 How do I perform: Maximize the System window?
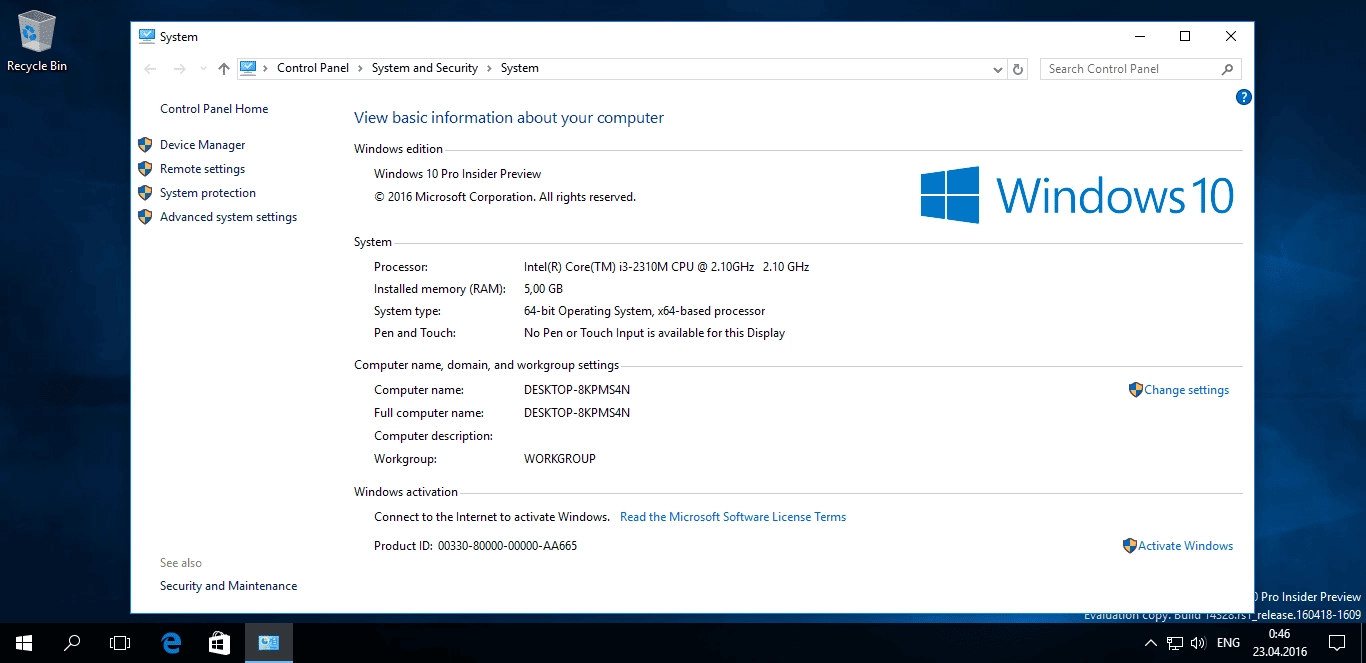(1185, 36)
